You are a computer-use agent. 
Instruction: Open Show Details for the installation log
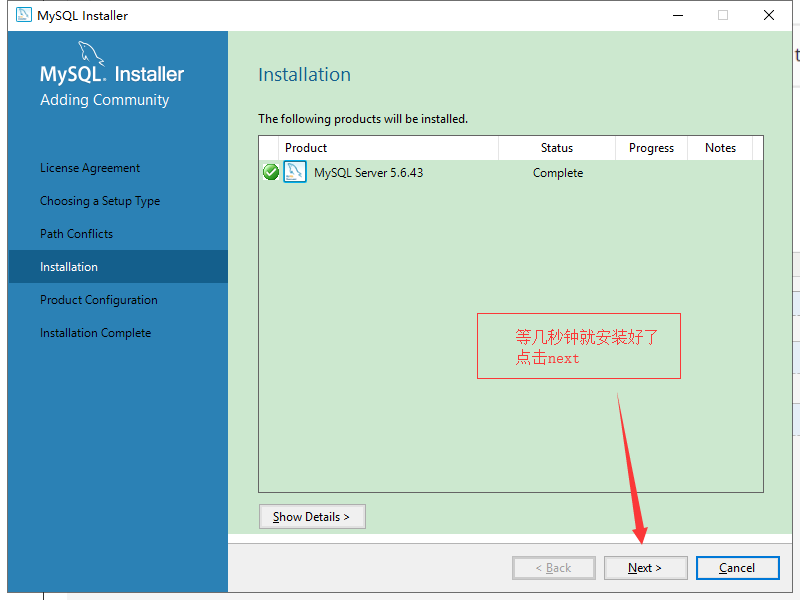312,516
